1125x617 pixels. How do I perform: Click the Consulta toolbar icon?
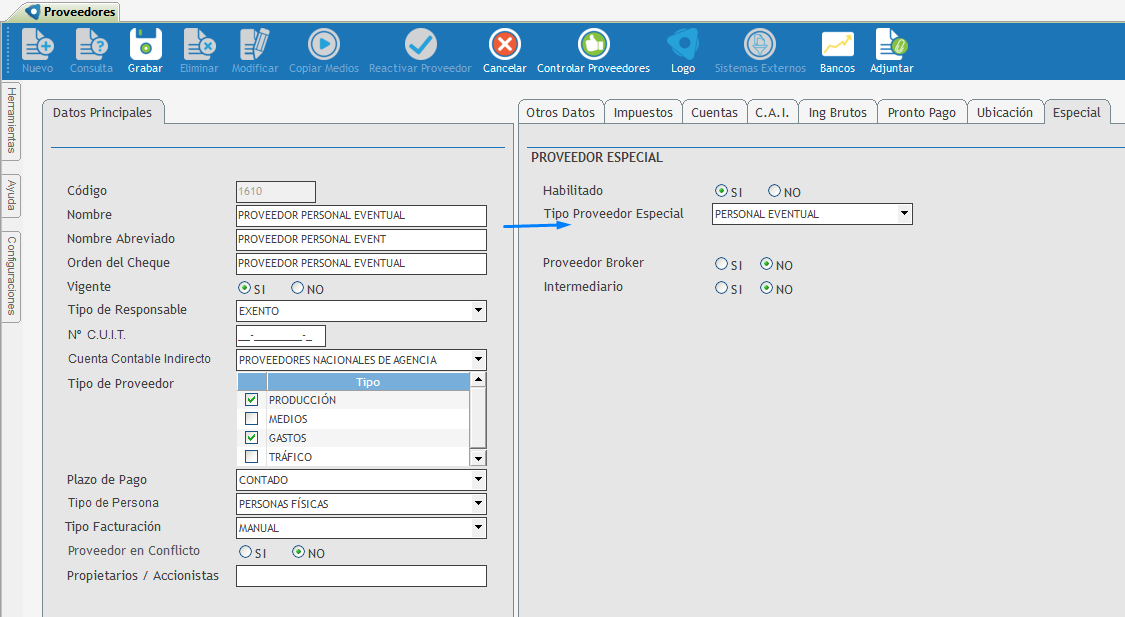pyautogui.click(x=91, y=45)
